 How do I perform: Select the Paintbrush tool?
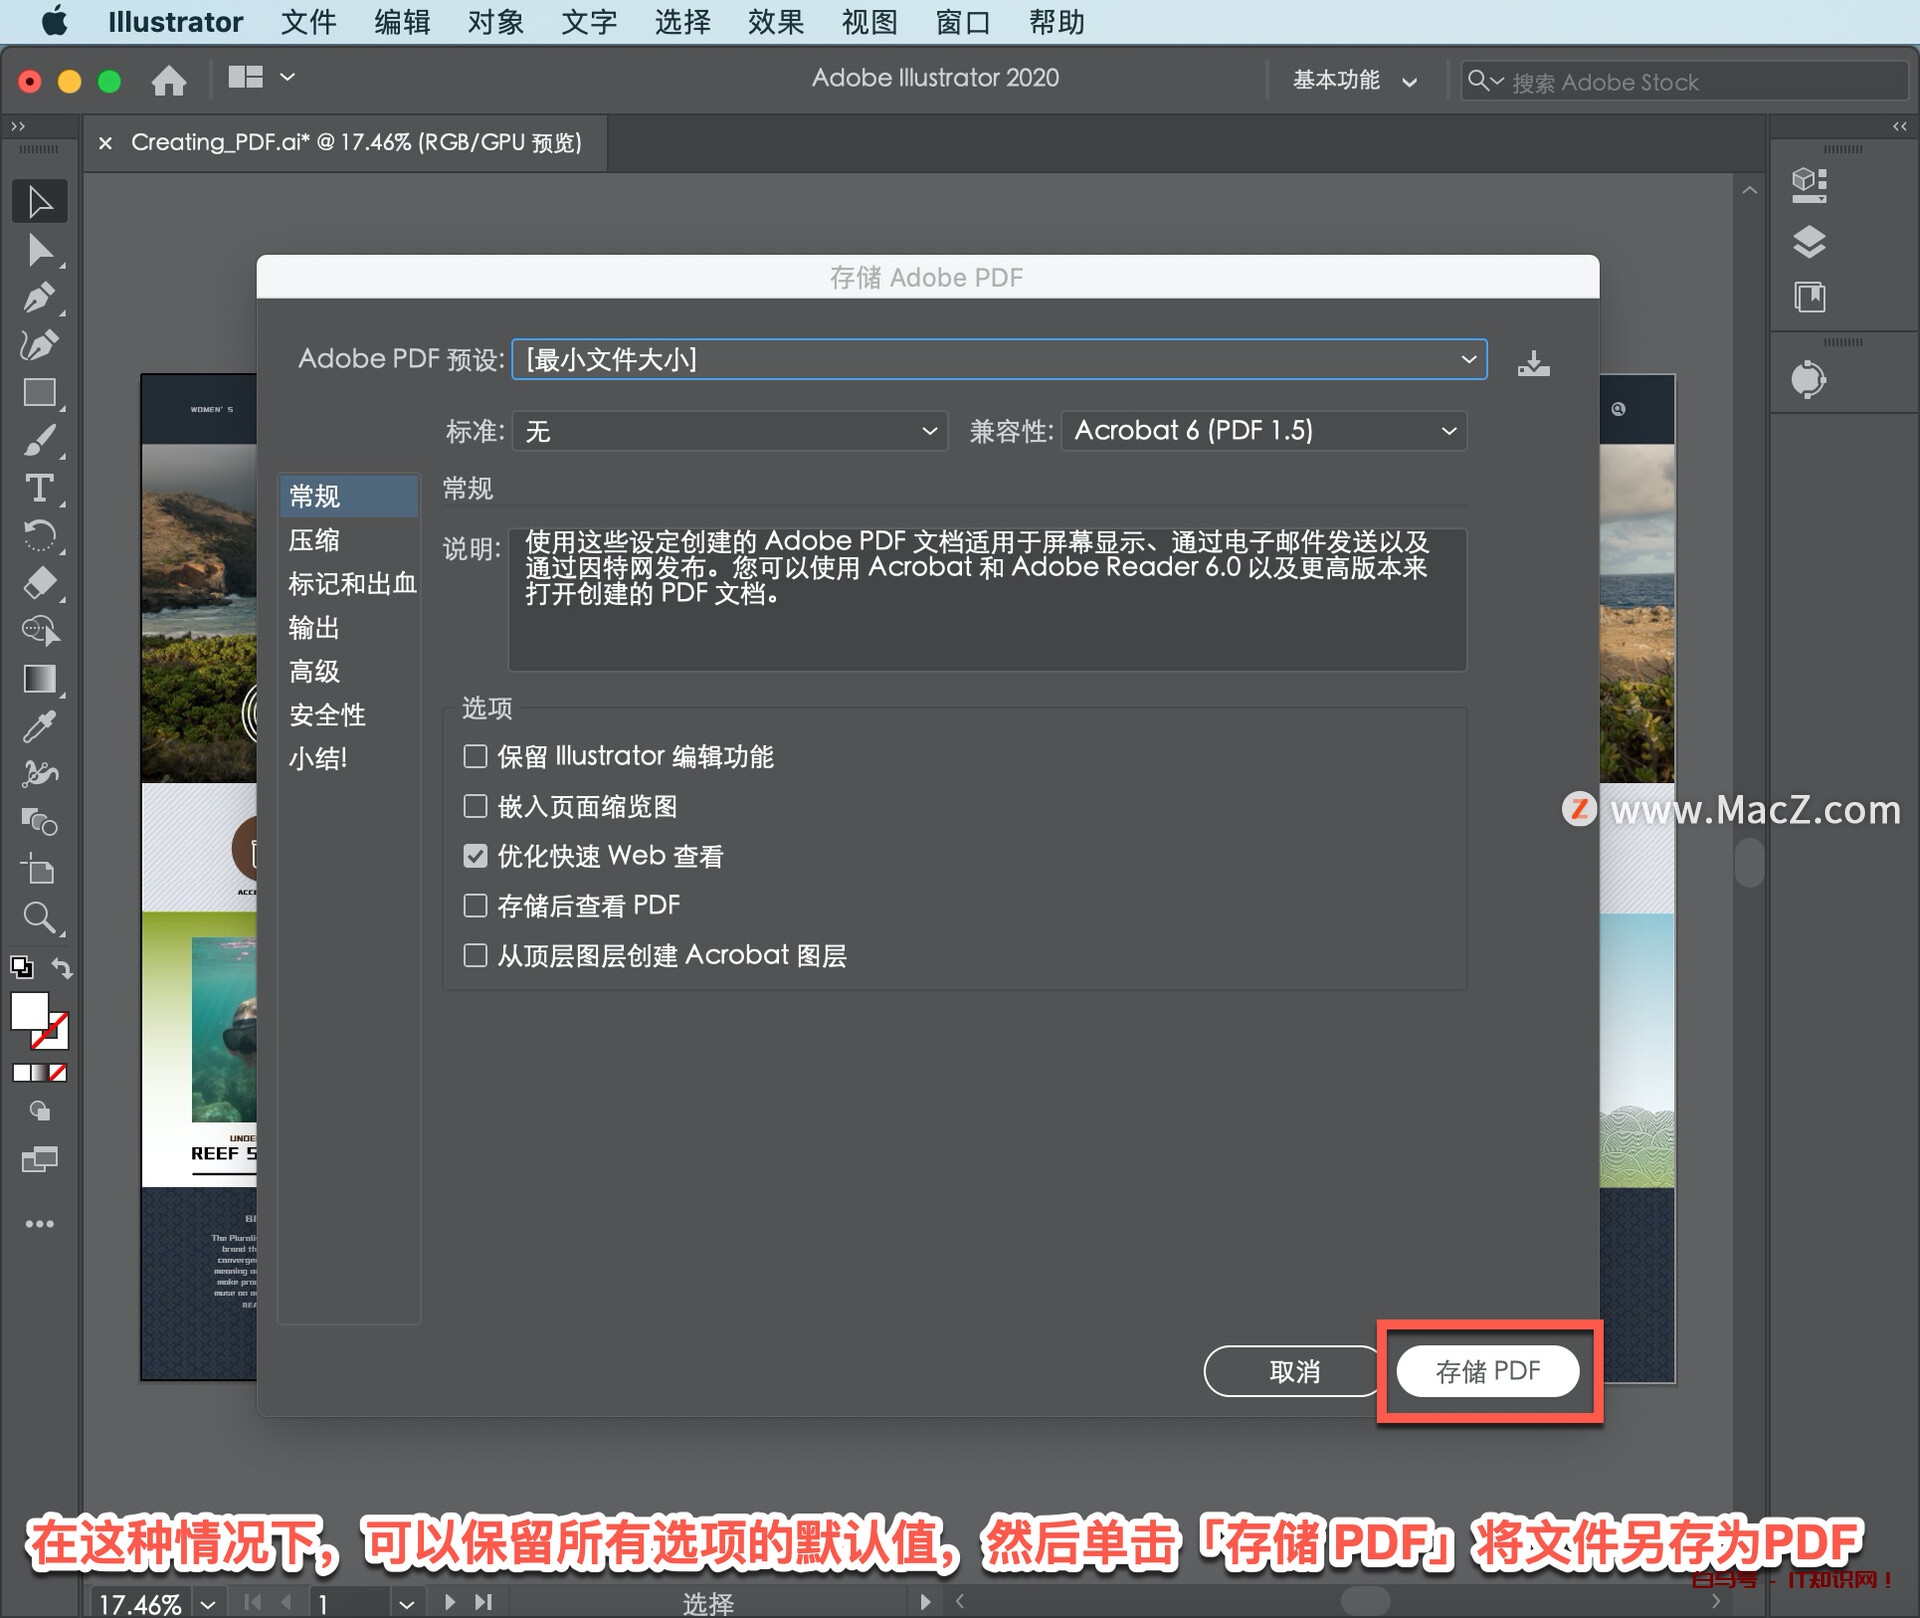tap(40, 440)
